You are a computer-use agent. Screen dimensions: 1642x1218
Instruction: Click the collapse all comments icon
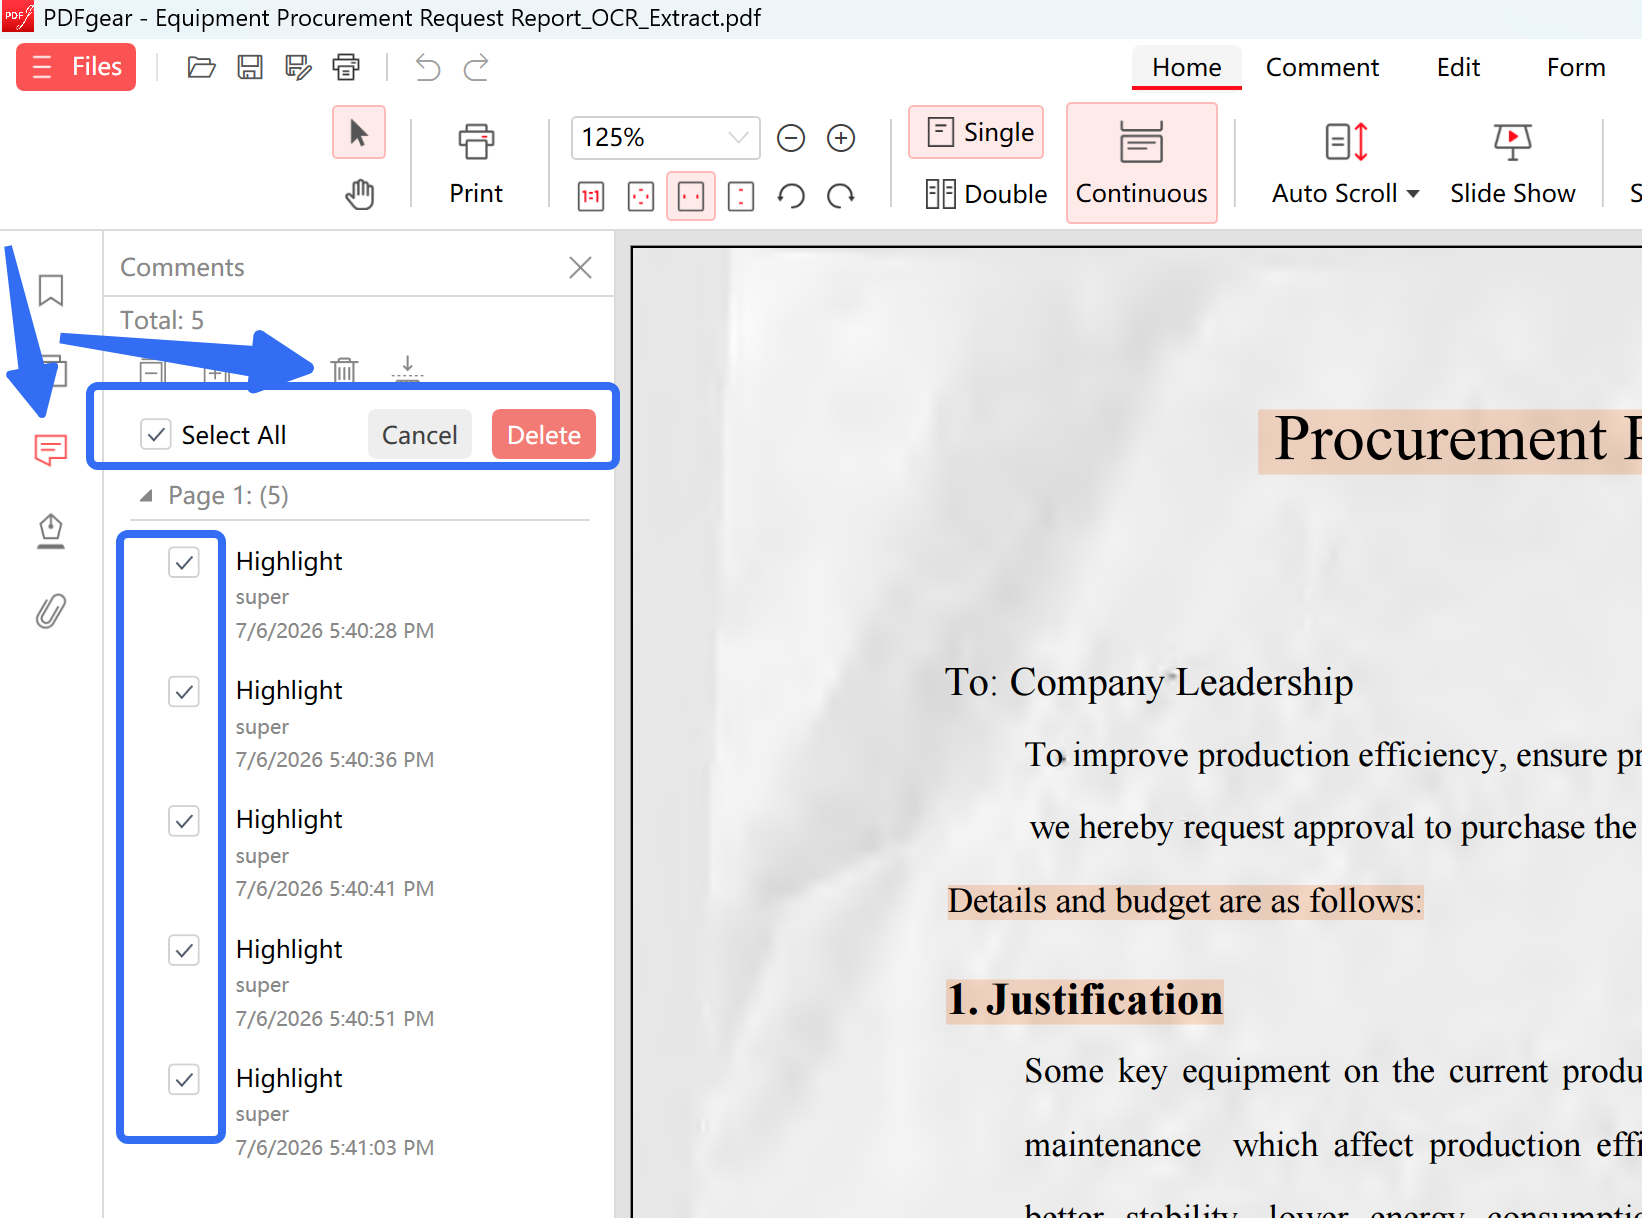click(152, 371)
